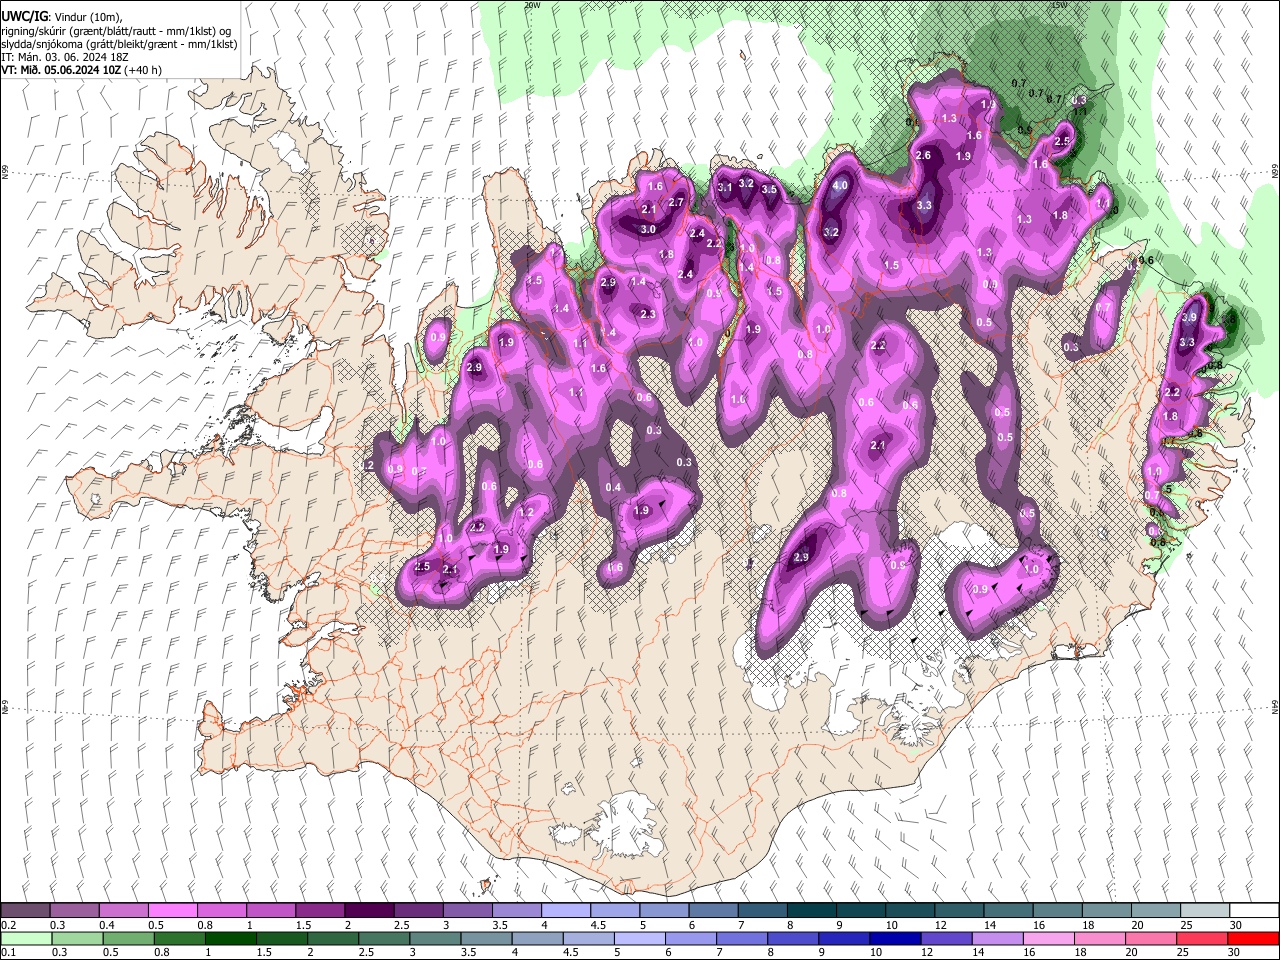Click the 3.1 snowfall value on the map
This screenshot has width=1280, height=960.
pos(725,187)
